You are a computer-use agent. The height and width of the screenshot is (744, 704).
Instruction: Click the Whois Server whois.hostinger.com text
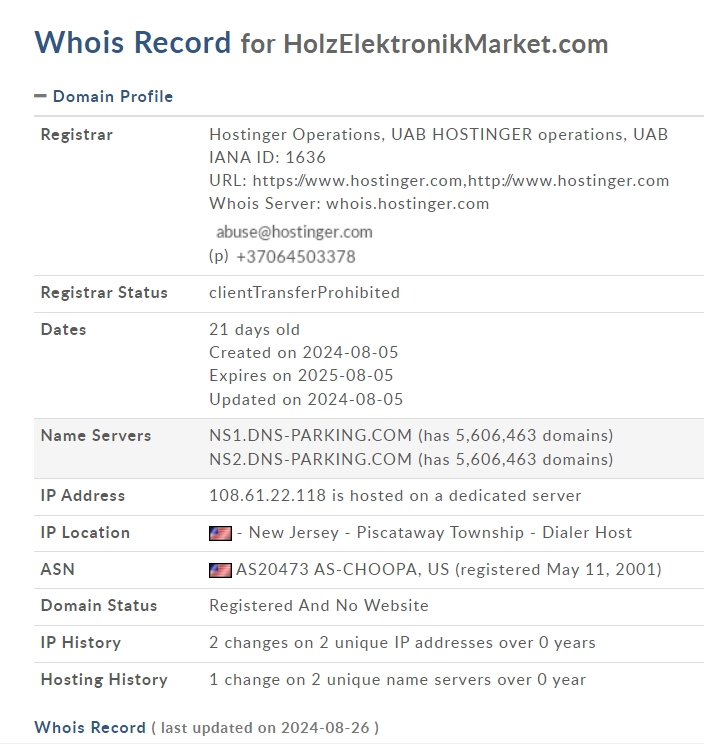click(349, 204)
